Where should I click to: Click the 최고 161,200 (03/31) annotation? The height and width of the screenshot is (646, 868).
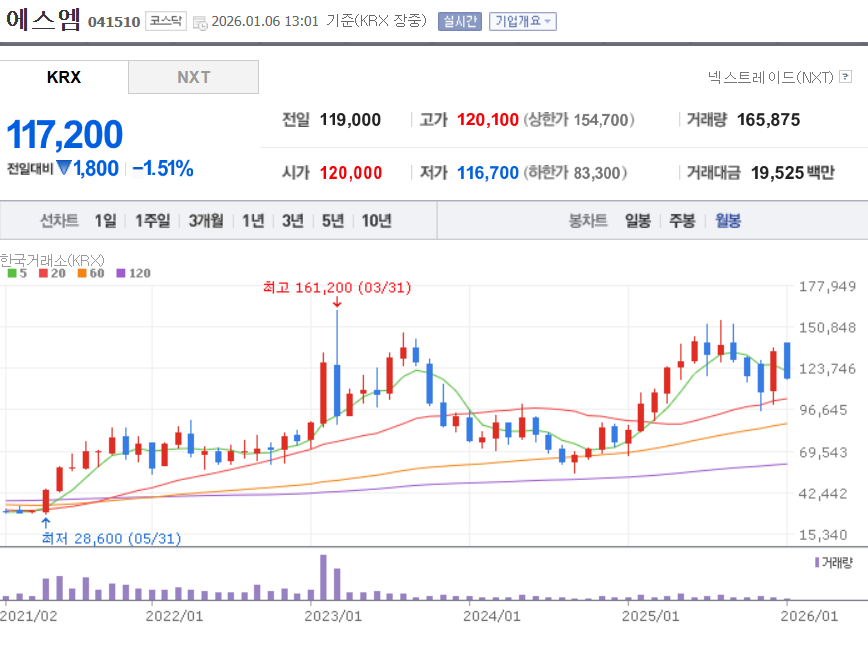pyautogui.click(x=337, y=288)
